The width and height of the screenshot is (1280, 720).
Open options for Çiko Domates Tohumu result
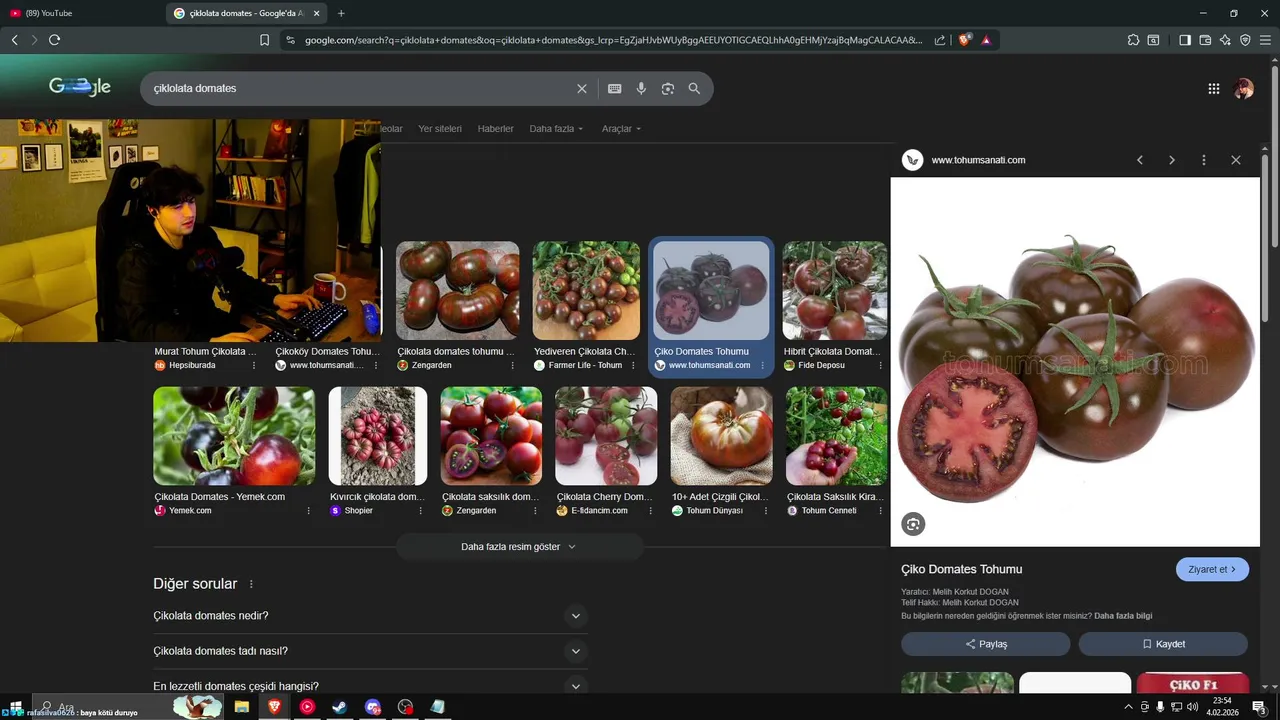pyautogui.click(x=763, y=365)
